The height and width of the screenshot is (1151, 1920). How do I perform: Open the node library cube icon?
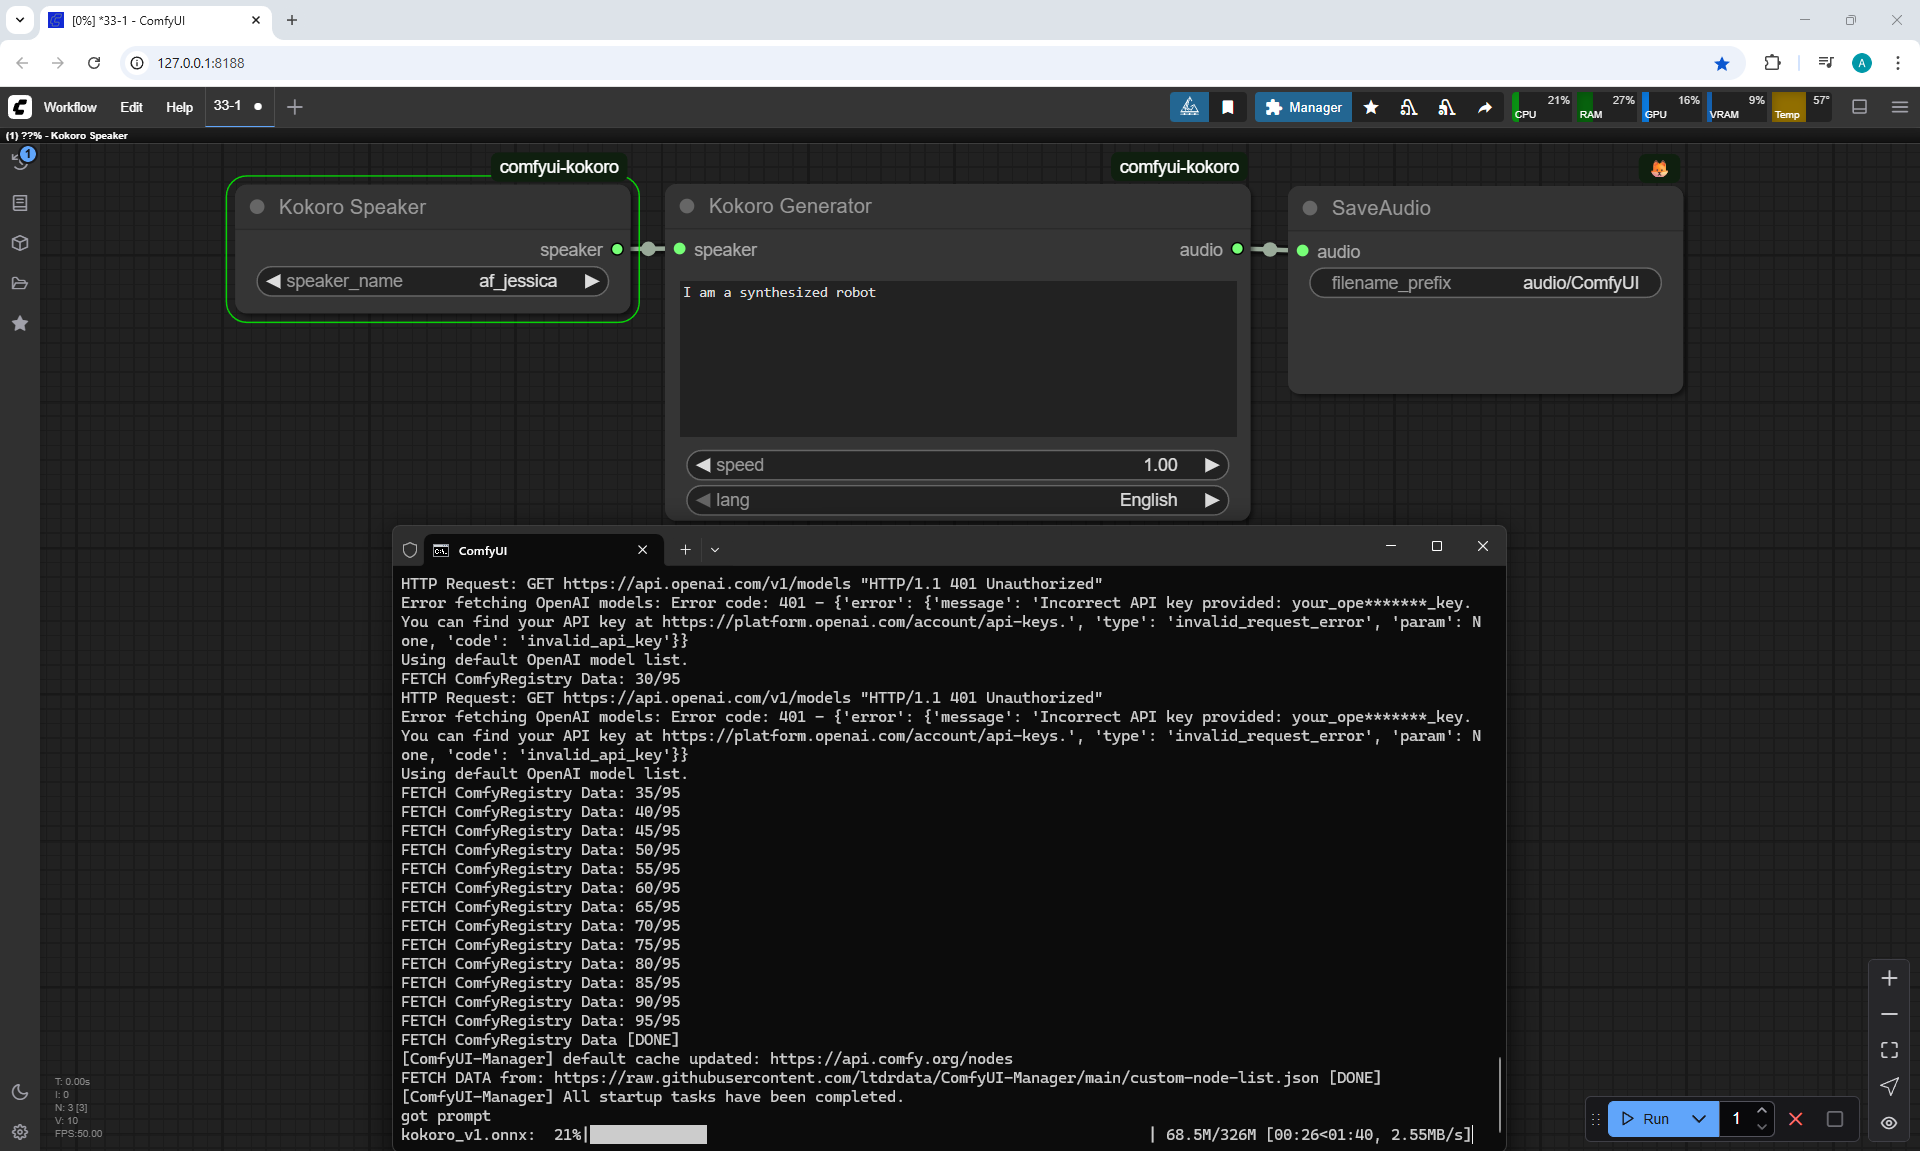pos(20,243)
